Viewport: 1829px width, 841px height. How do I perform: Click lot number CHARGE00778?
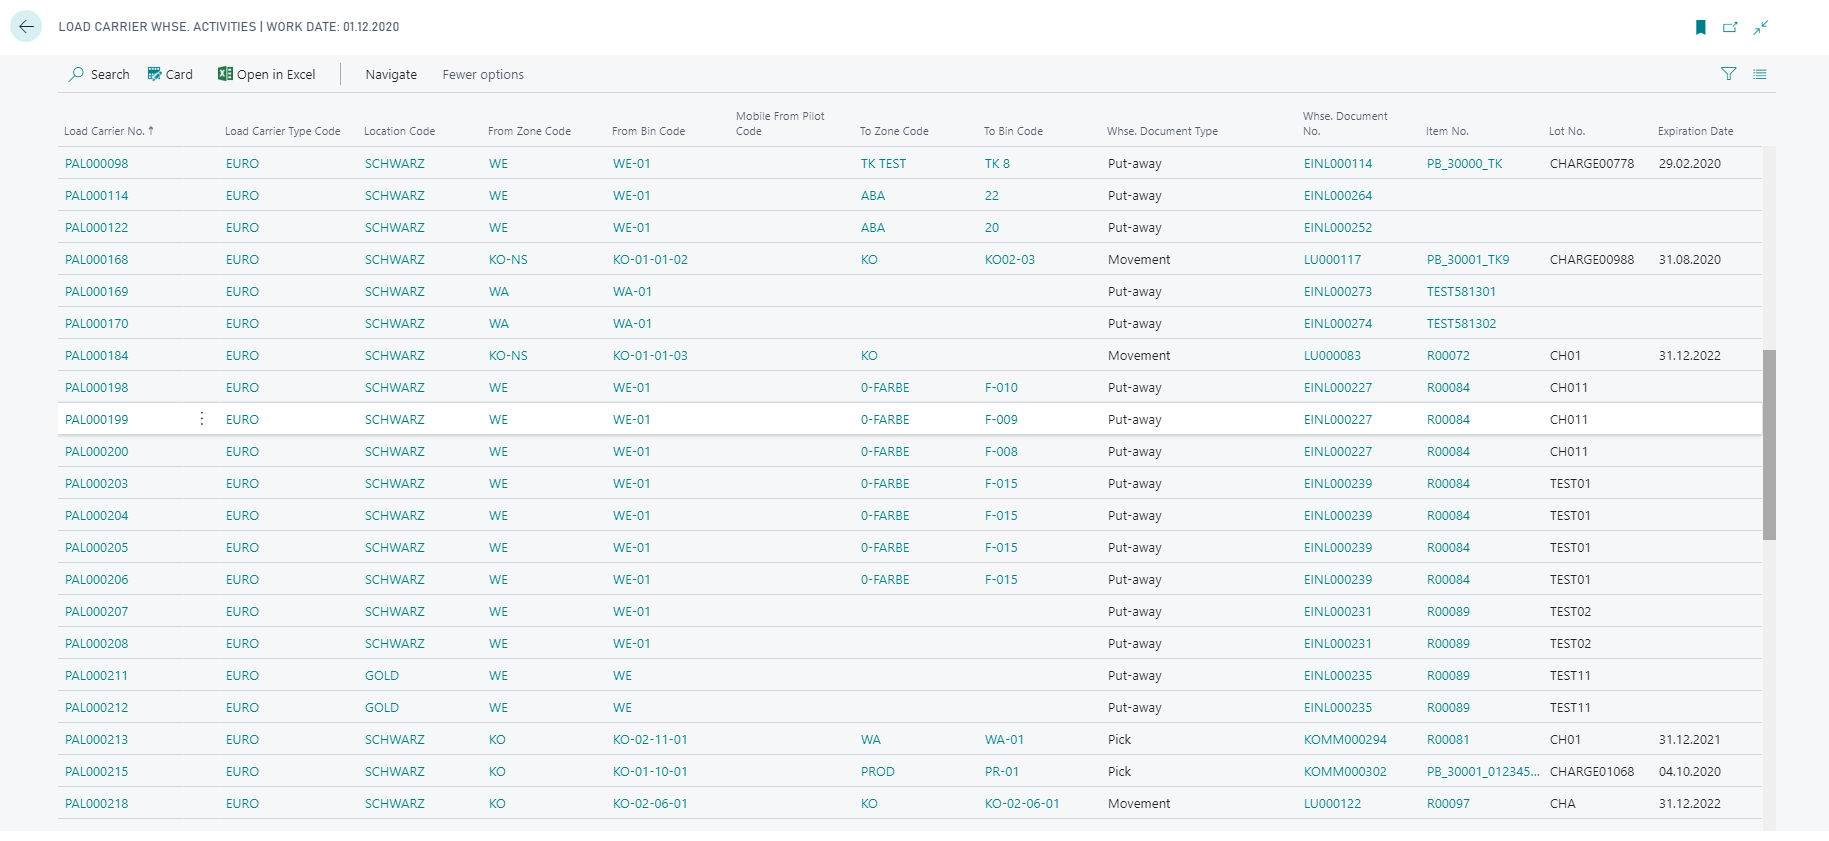(x=1592, y=163)
